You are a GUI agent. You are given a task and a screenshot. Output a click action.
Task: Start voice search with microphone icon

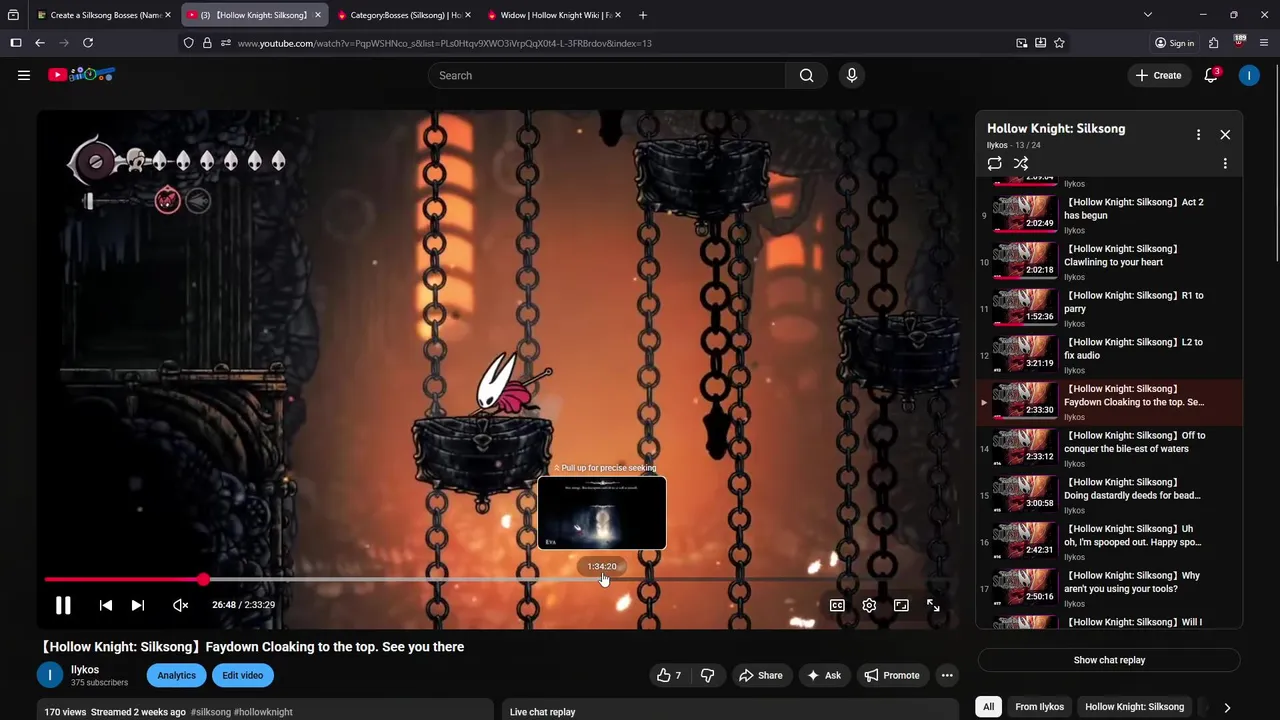[852, 75]
